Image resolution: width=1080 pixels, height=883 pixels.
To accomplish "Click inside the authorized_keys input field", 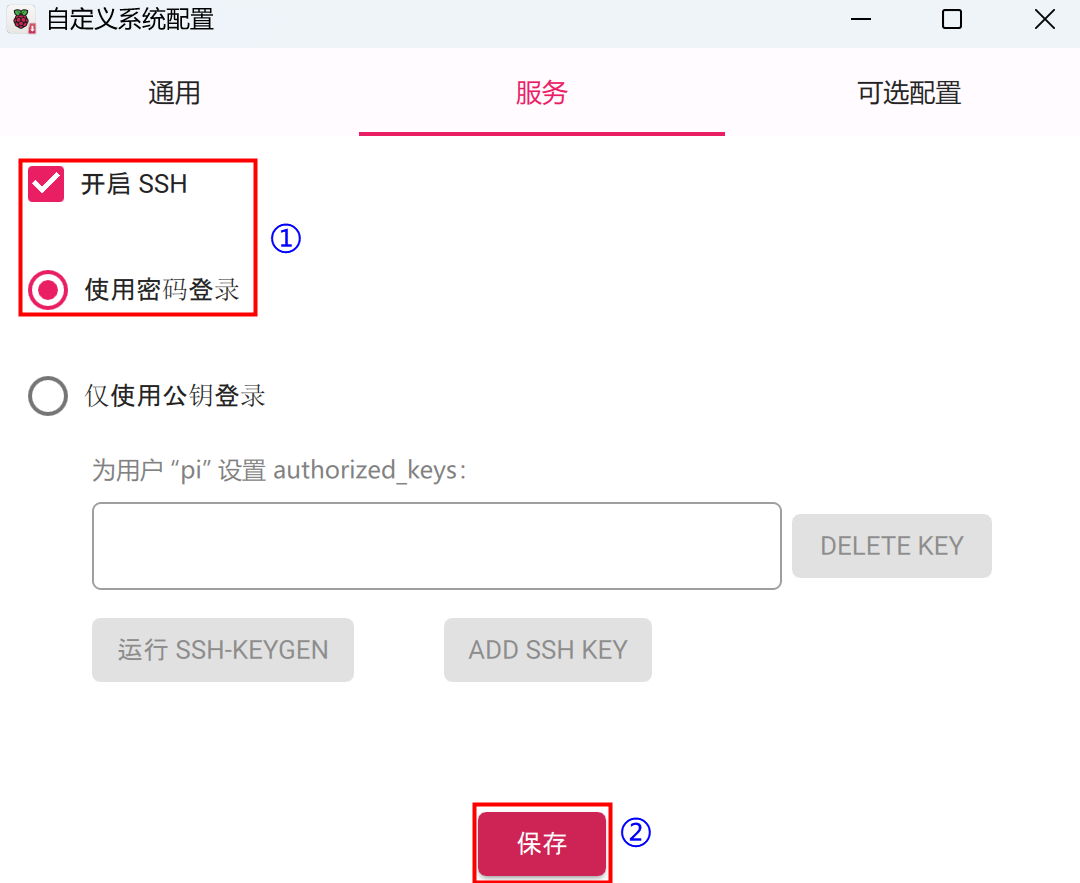I will 436,545.
